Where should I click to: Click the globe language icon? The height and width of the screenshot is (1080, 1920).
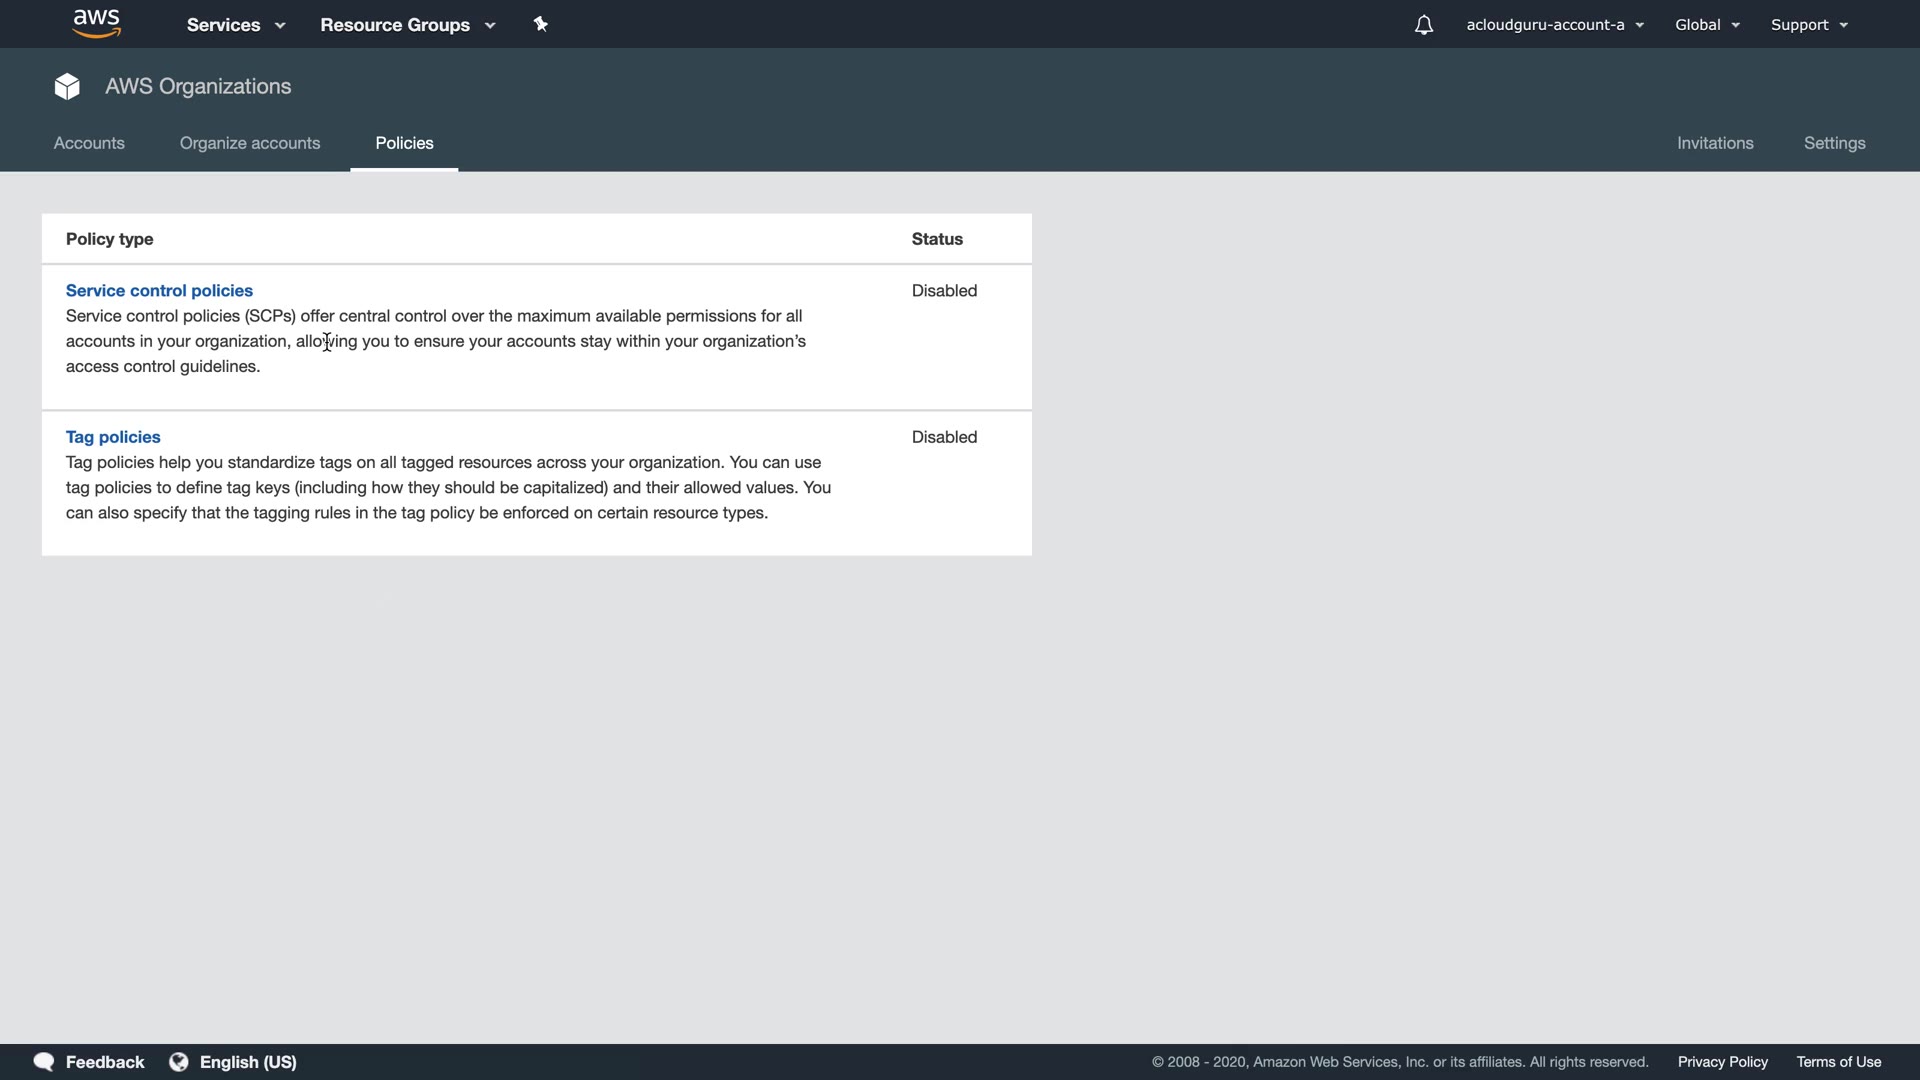(179, 1062)
